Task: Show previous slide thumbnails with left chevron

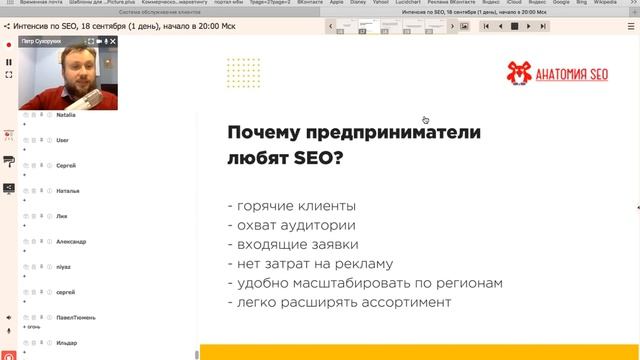Action: pos(331,27)
